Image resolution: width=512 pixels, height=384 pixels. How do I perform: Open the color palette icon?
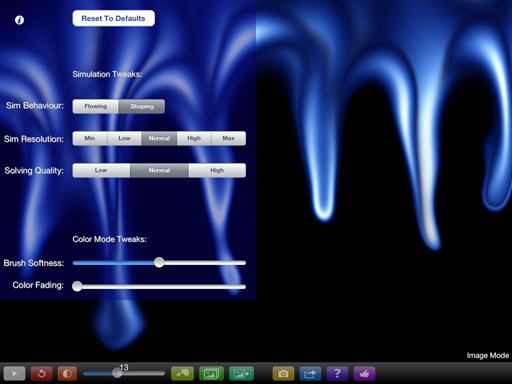(x=182, y=373)
